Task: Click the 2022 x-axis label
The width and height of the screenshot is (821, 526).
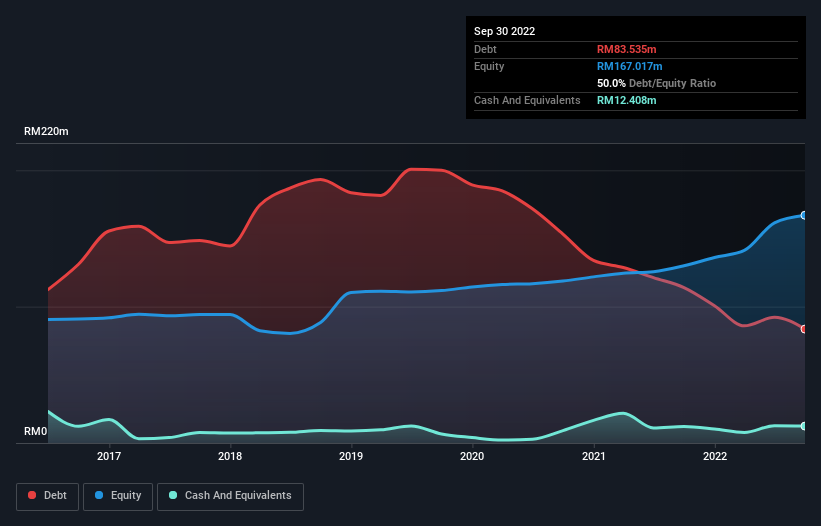Action: (x=715, y=456)
